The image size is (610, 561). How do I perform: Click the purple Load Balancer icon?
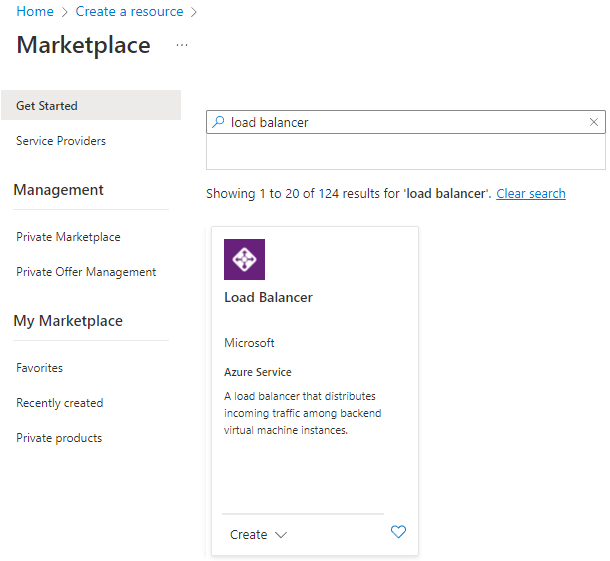coord(244,259)
